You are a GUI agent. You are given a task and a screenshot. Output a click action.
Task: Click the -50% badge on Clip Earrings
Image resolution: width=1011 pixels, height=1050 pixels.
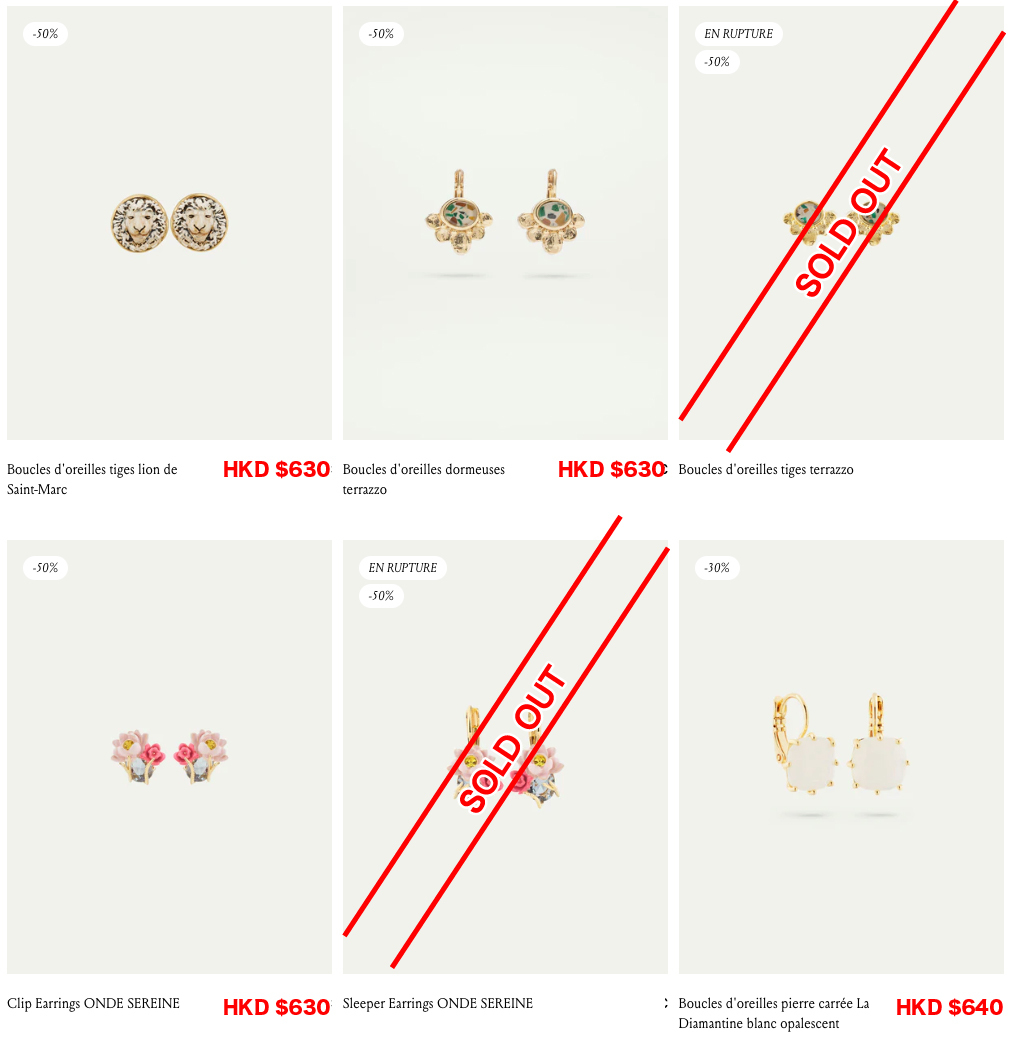point(46,567)
